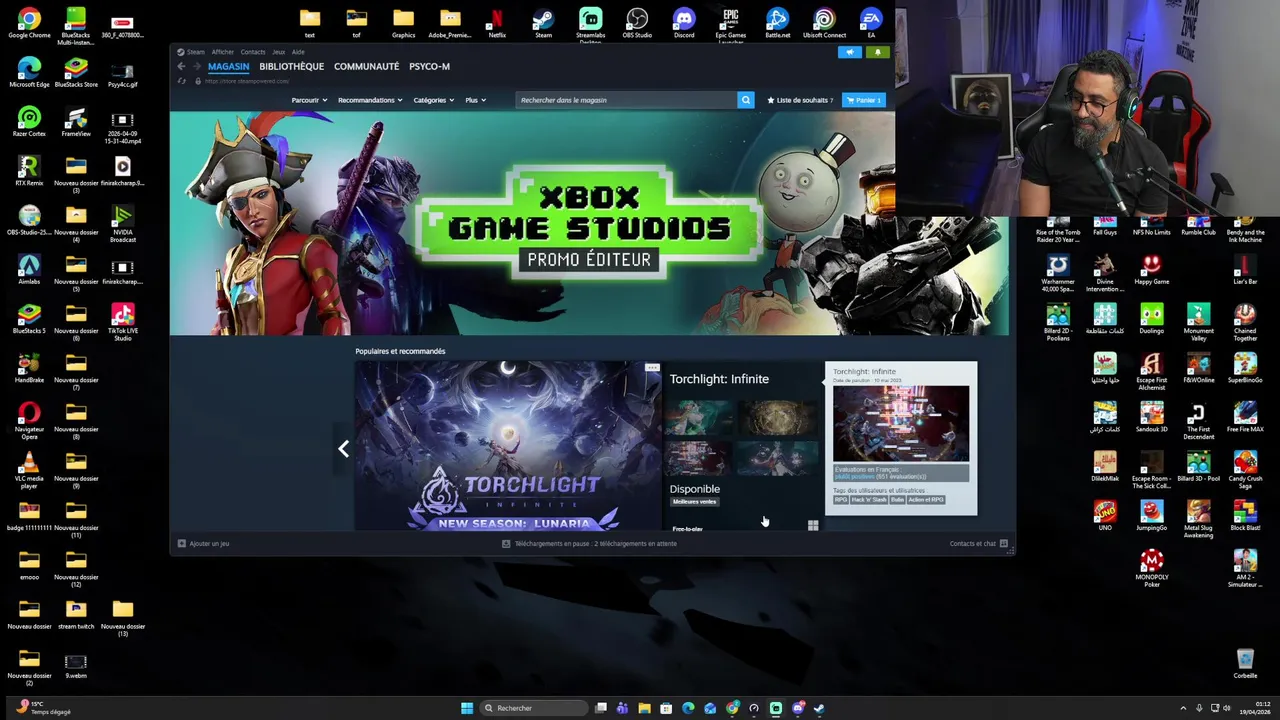Open the Jeux menu
1280x720 pixels.
(x=279, y=52)
